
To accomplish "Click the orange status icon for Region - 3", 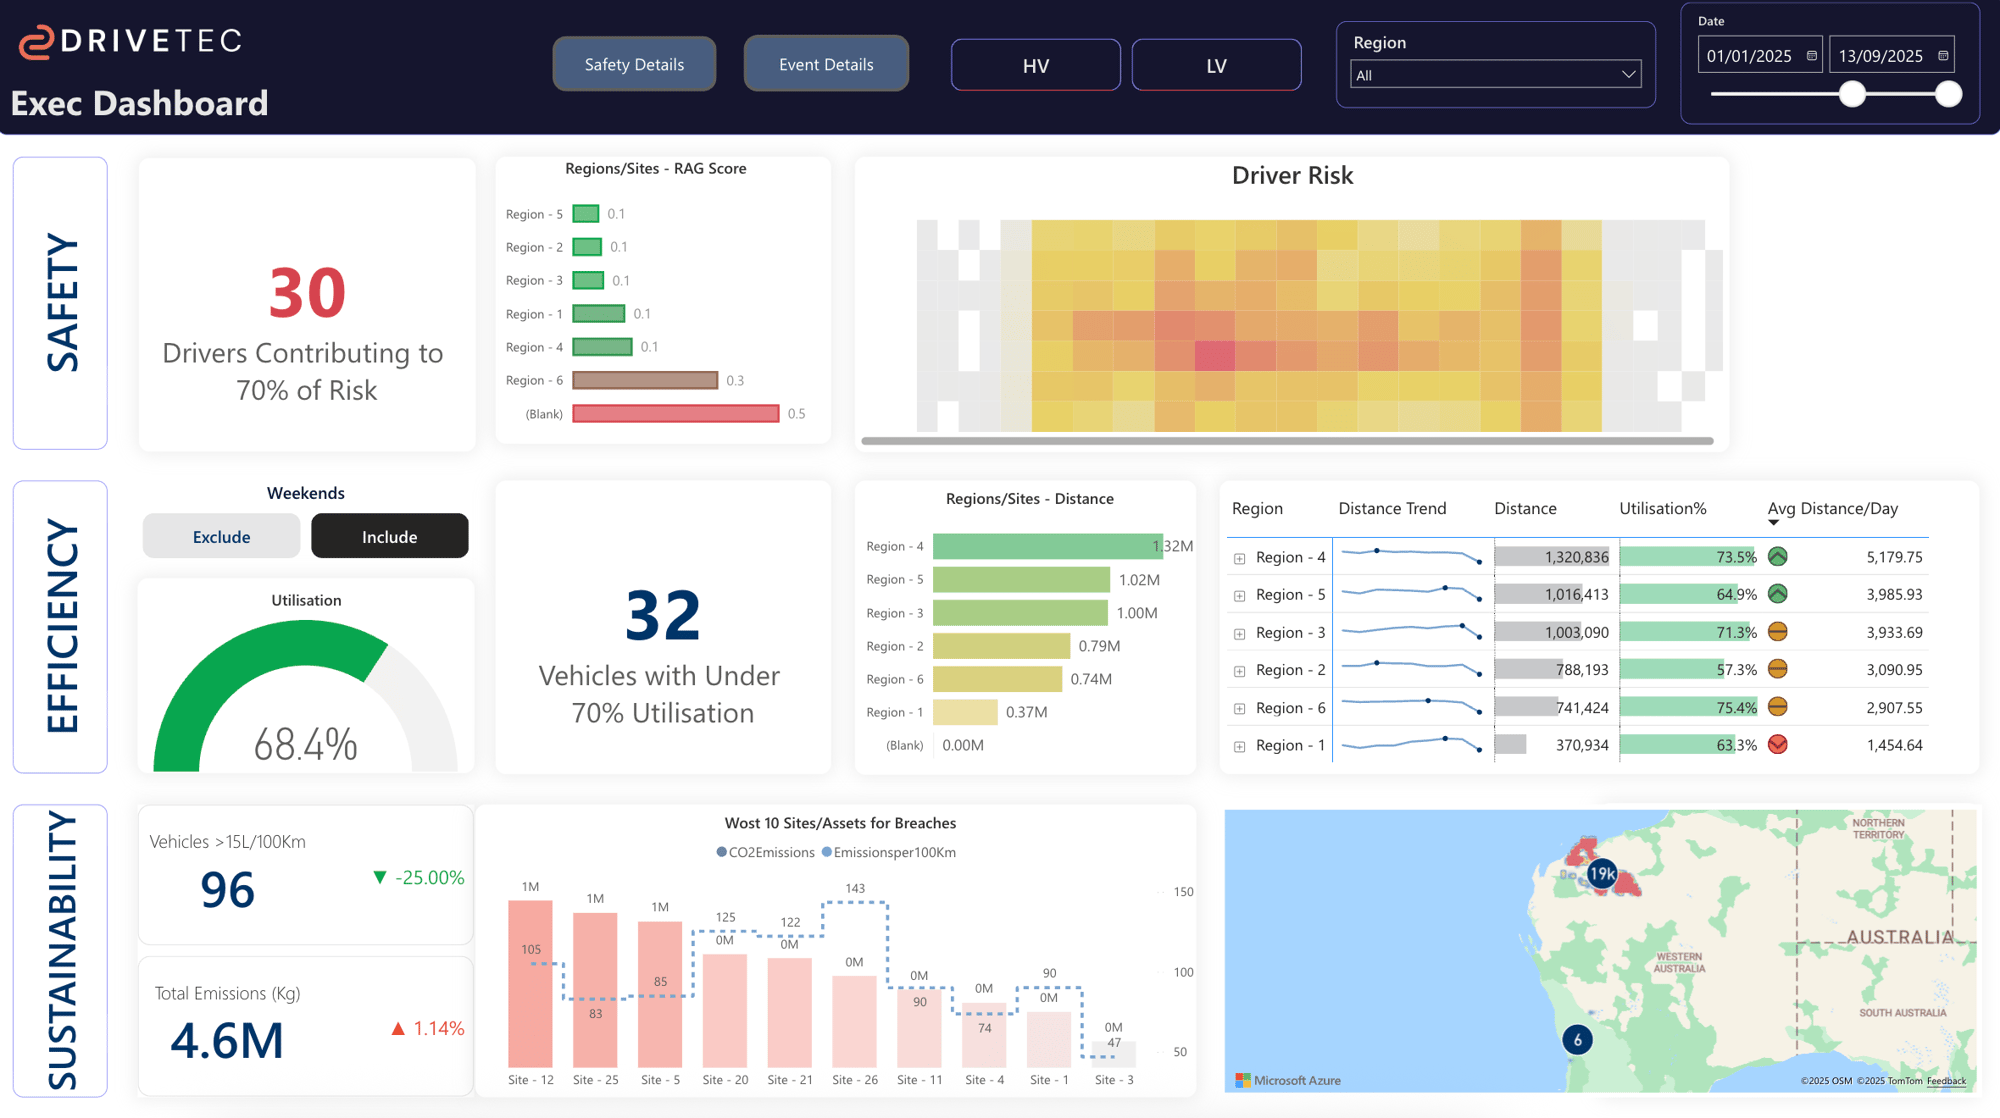I will pos(1777,632).
